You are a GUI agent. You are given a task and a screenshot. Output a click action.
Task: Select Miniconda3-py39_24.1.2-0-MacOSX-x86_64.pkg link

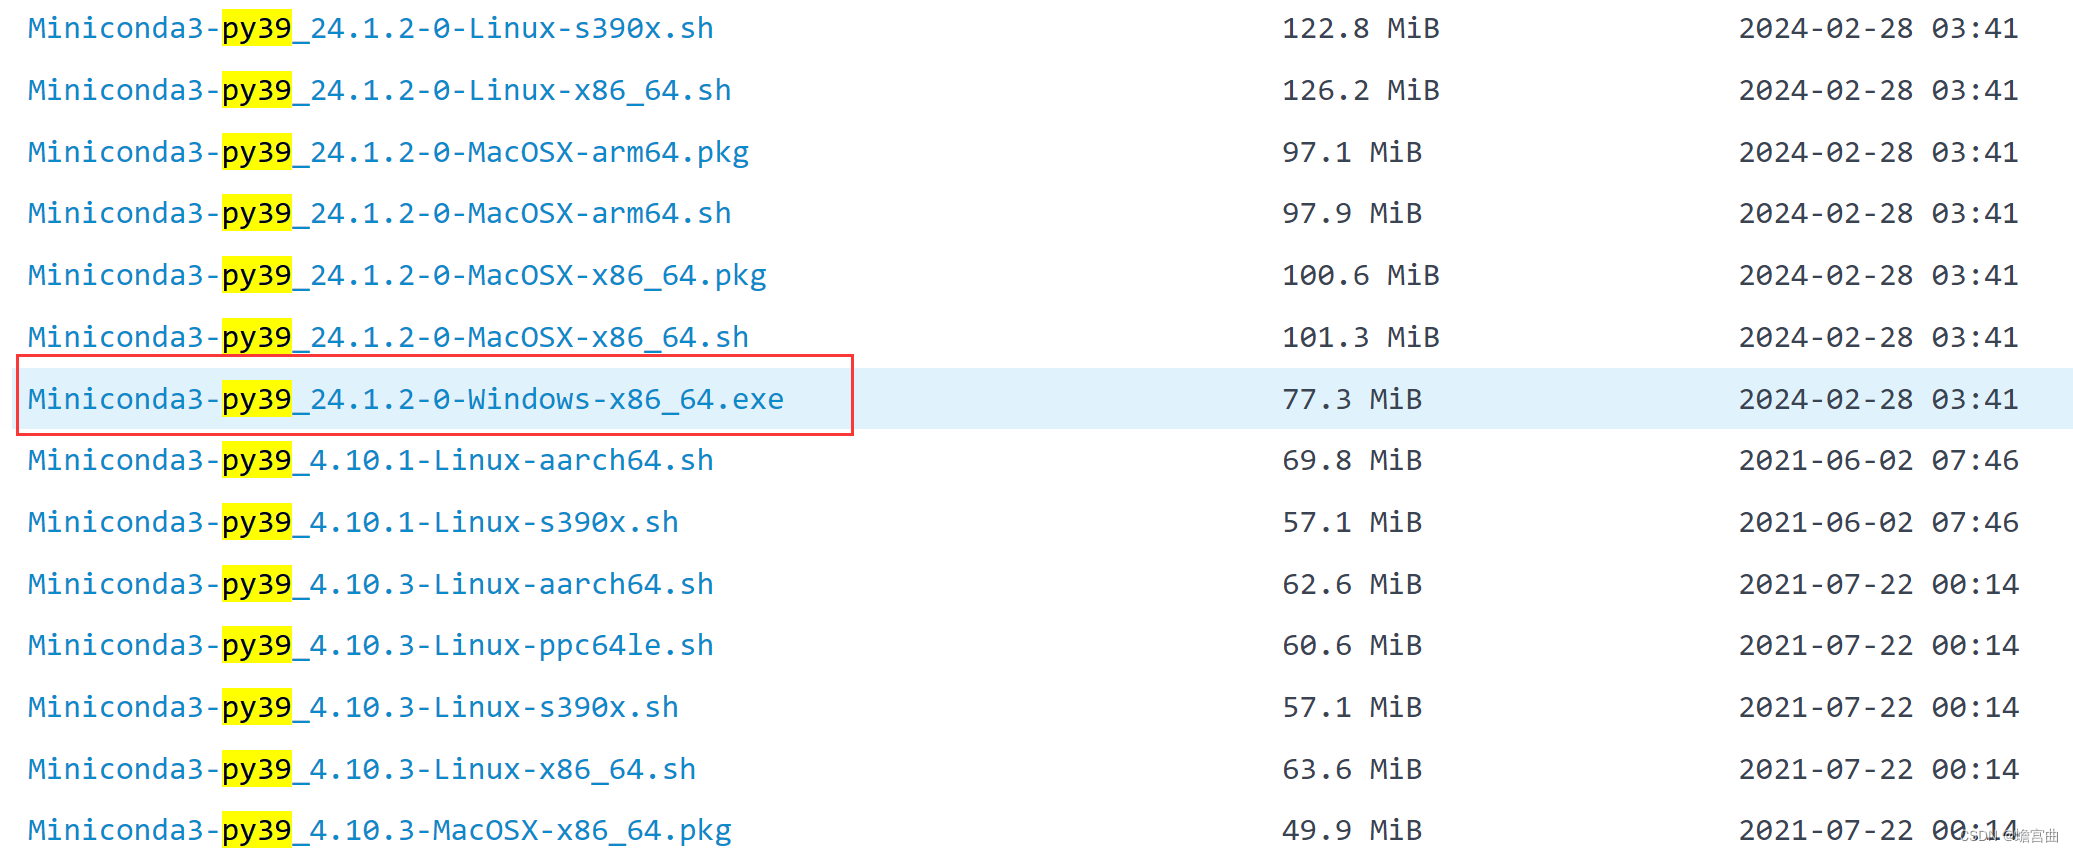(x=397, y=276)
